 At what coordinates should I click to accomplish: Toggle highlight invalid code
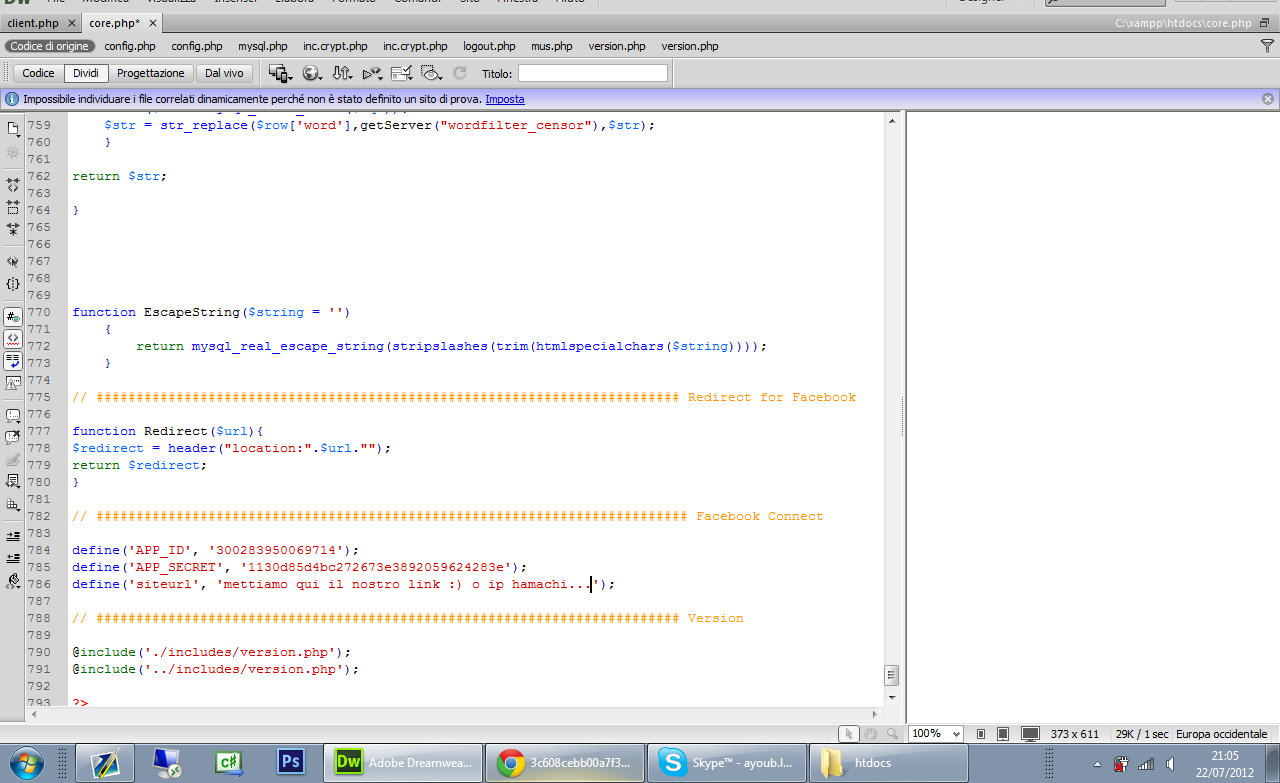tap(13, 338)
